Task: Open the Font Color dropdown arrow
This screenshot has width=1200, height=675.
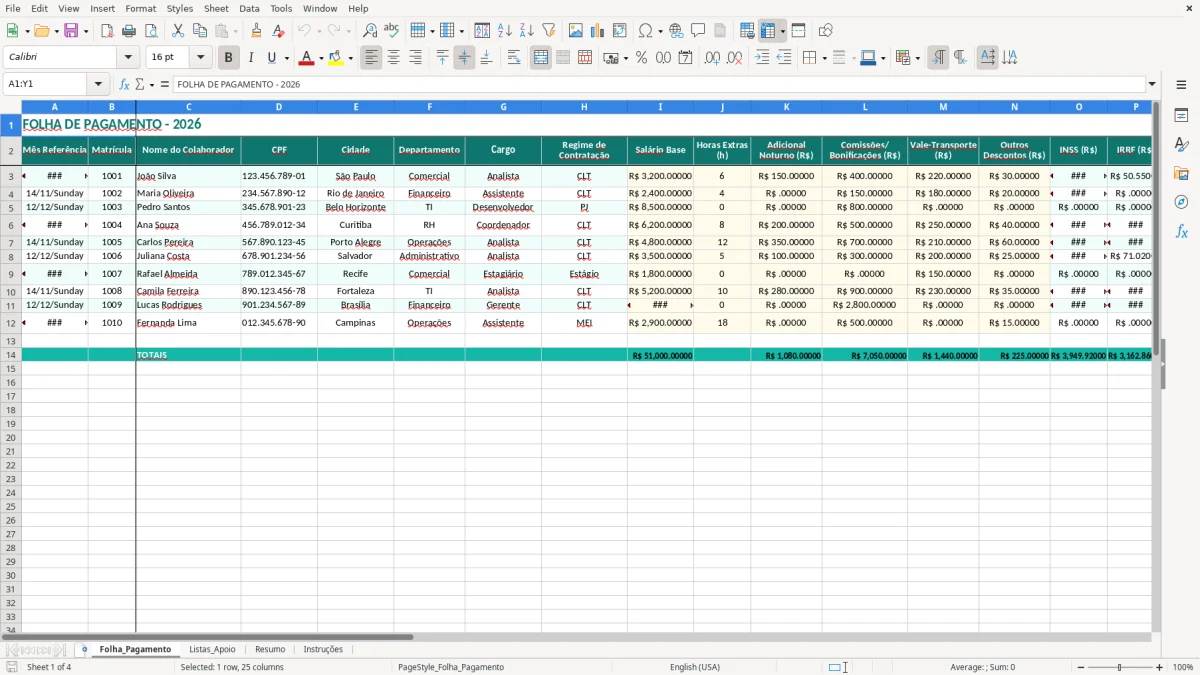Action: click(320, 58)
